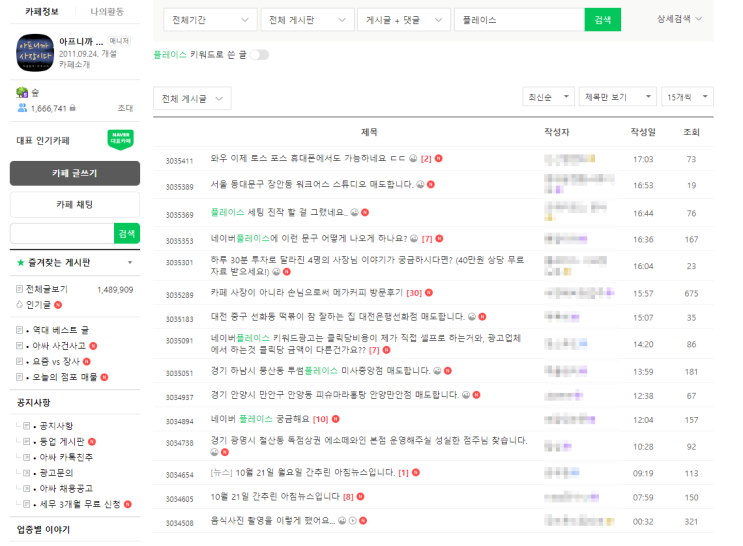Viewport: 743px width, 546px height.
Task: Expand the 상세검색 advanced search options
Action: (679, 19)
